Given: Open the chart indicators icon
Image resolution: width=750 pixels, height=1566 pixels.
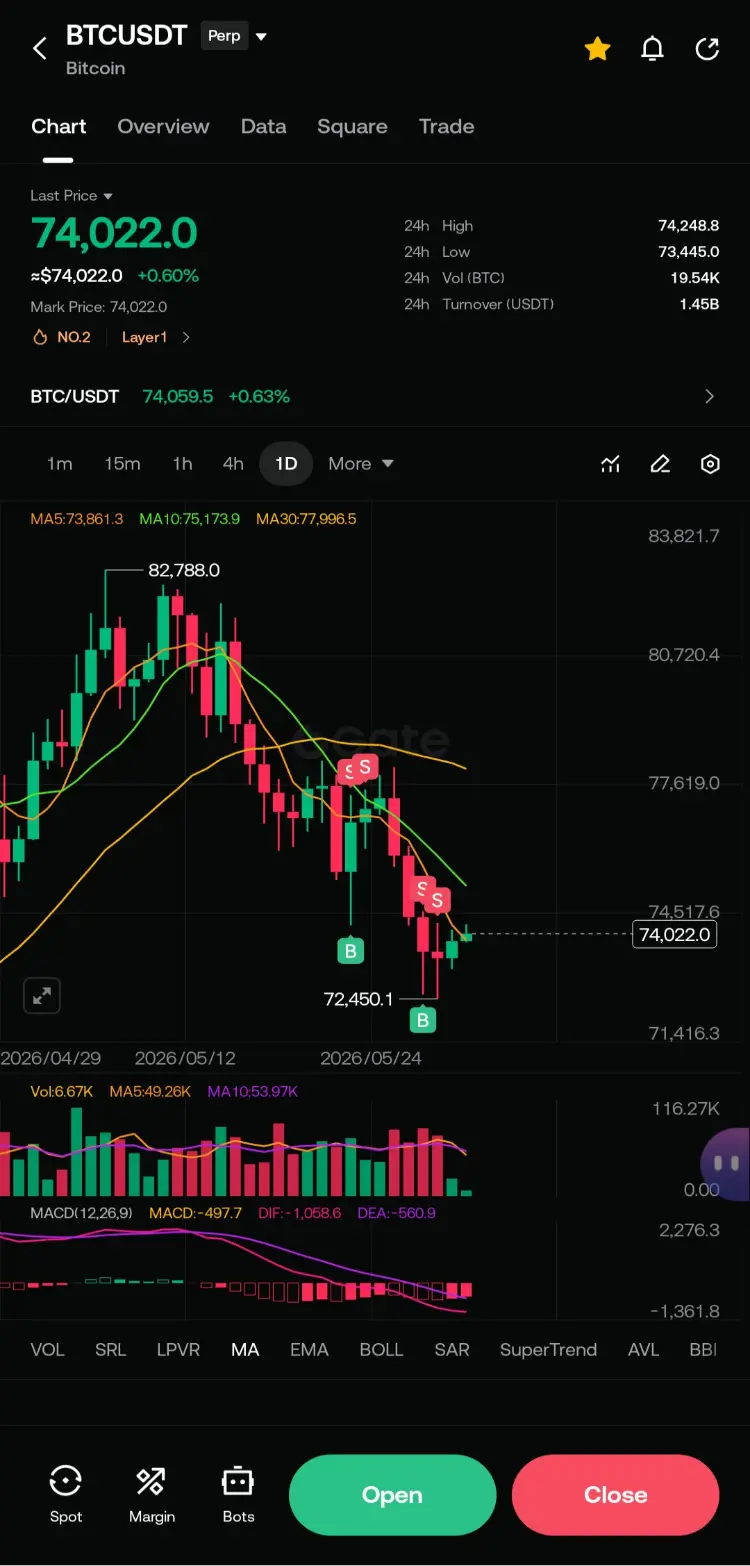Looking at the screenshot, I should pyautogui.click(x=610, y=463).
